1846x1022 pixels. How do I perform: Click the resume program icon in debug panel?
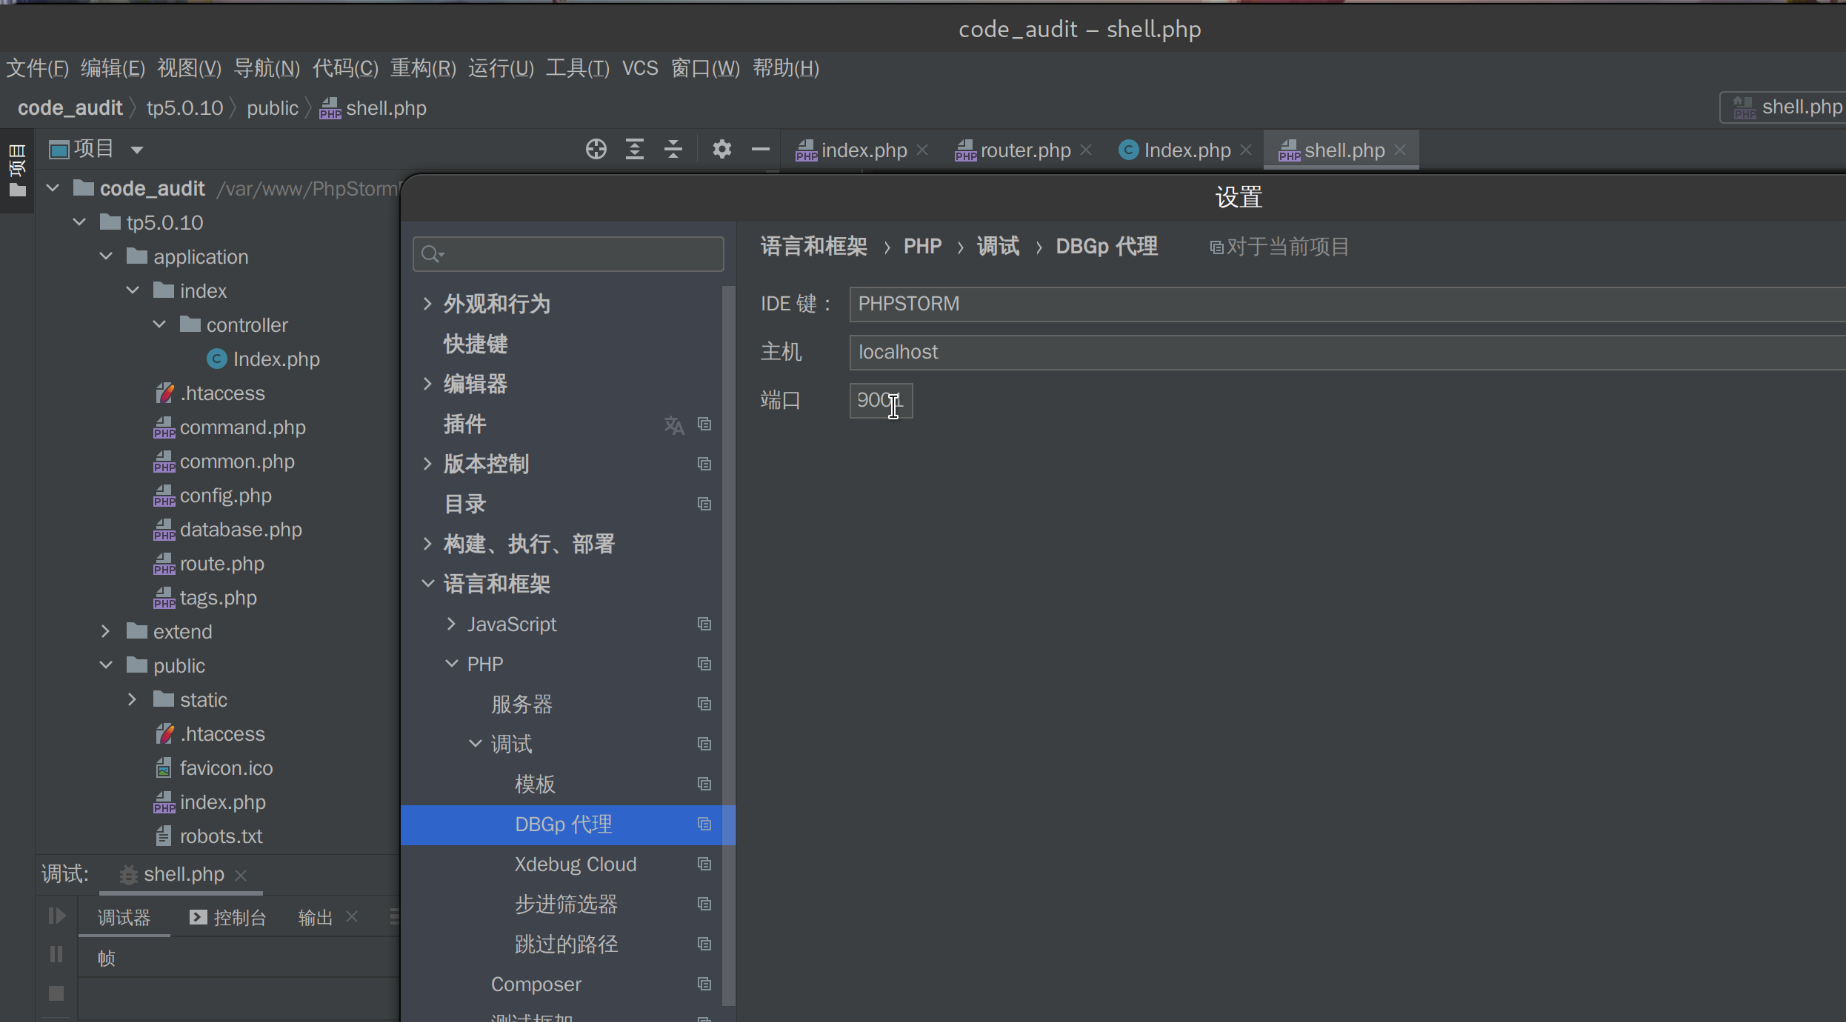point(56,916)
